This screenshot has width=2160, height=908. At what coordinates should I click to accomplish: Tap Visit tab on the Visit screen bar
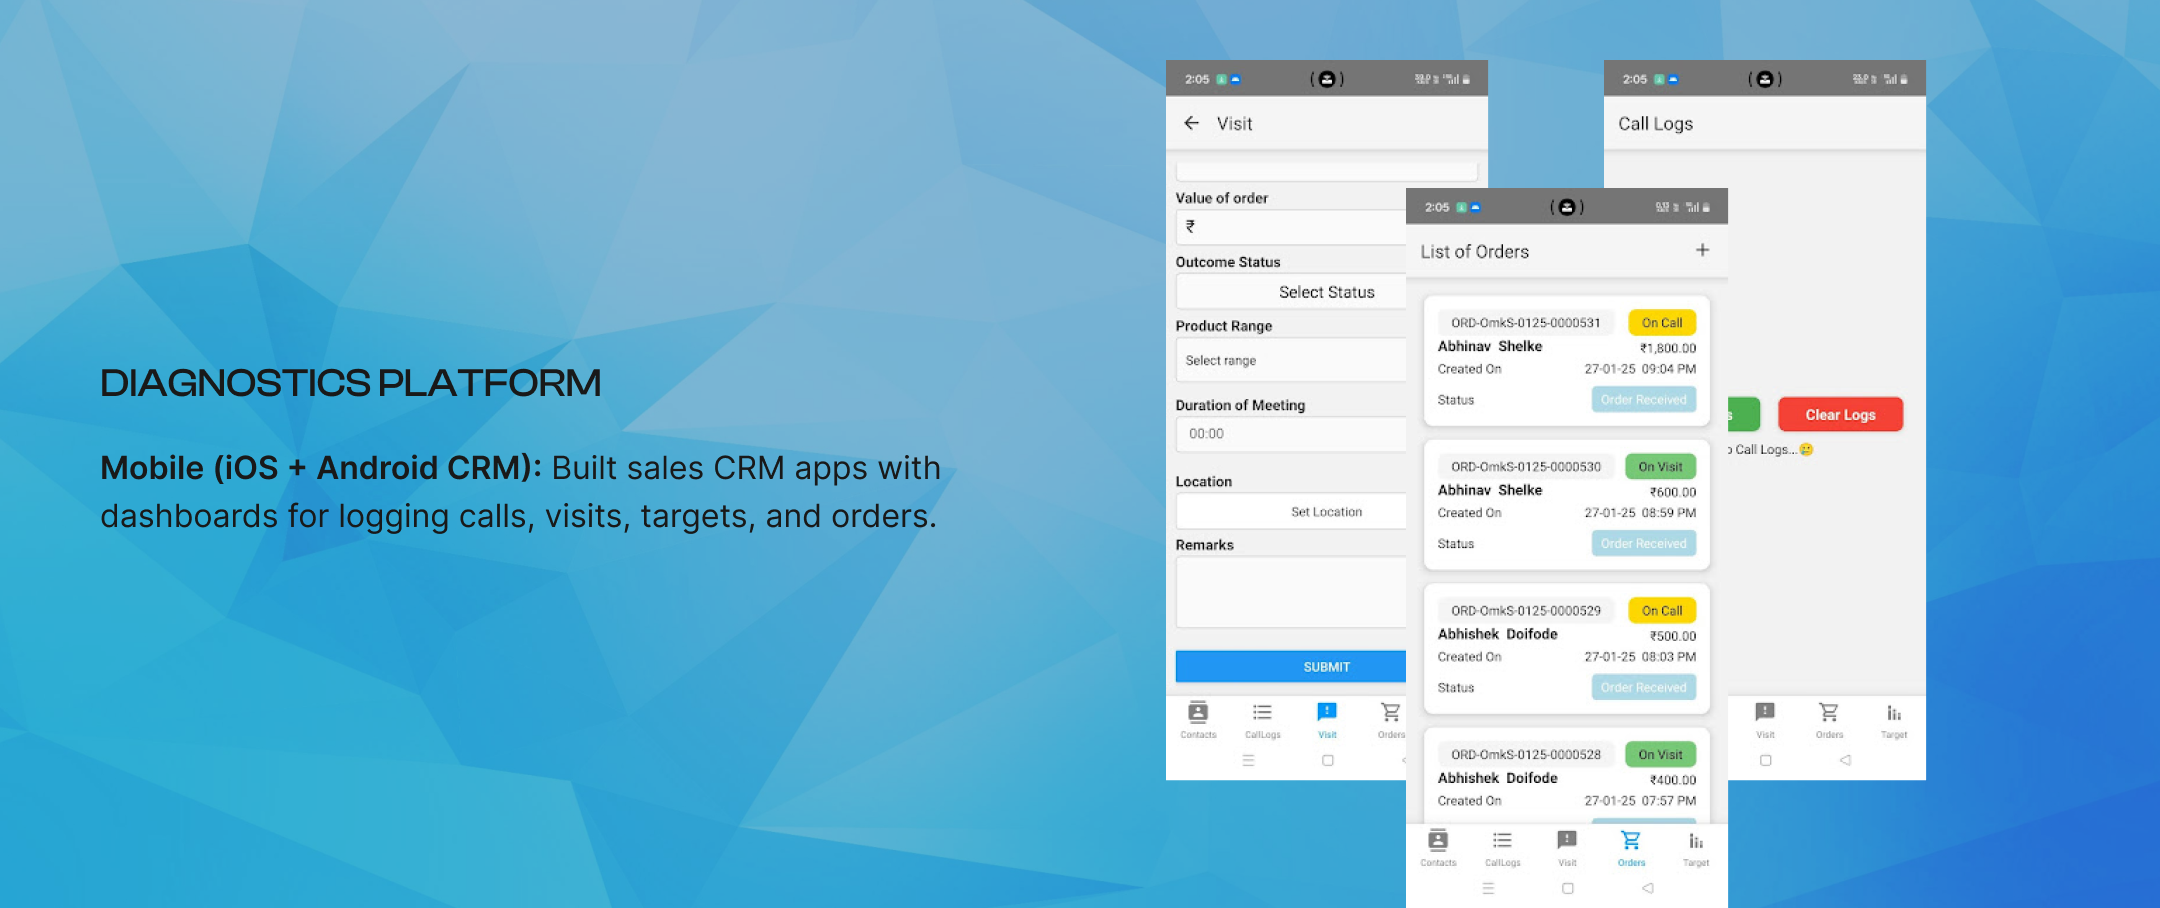tap(1327, 718)
